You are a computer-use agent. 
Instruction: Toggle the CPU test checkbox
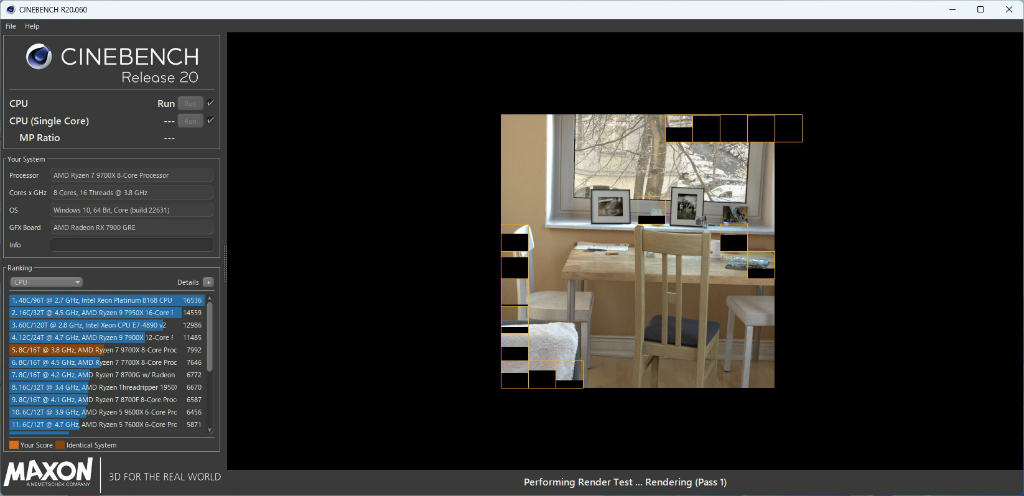pos(210,103)
